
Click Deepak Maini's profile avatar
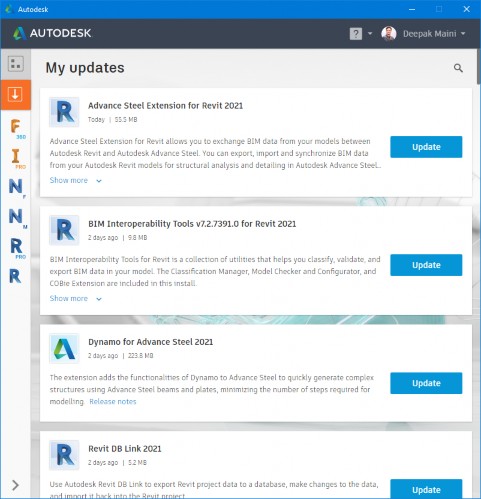tap(389, 34)
